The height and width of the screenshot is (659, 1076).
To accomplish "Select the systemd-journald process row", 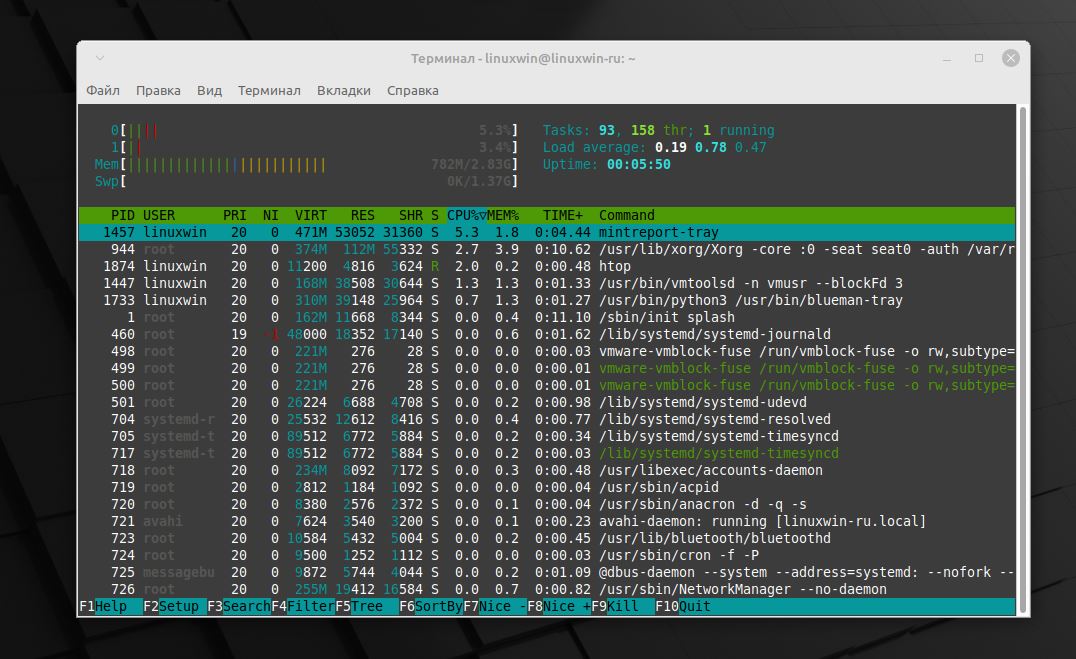I will pyautogui.click(x=547, y=334).
